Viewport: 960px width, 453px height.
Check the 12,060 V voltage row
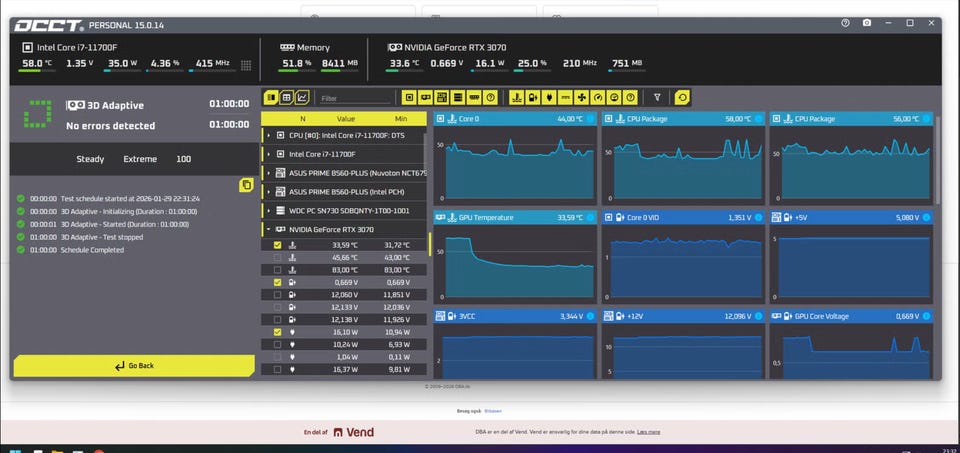point(277,294)
